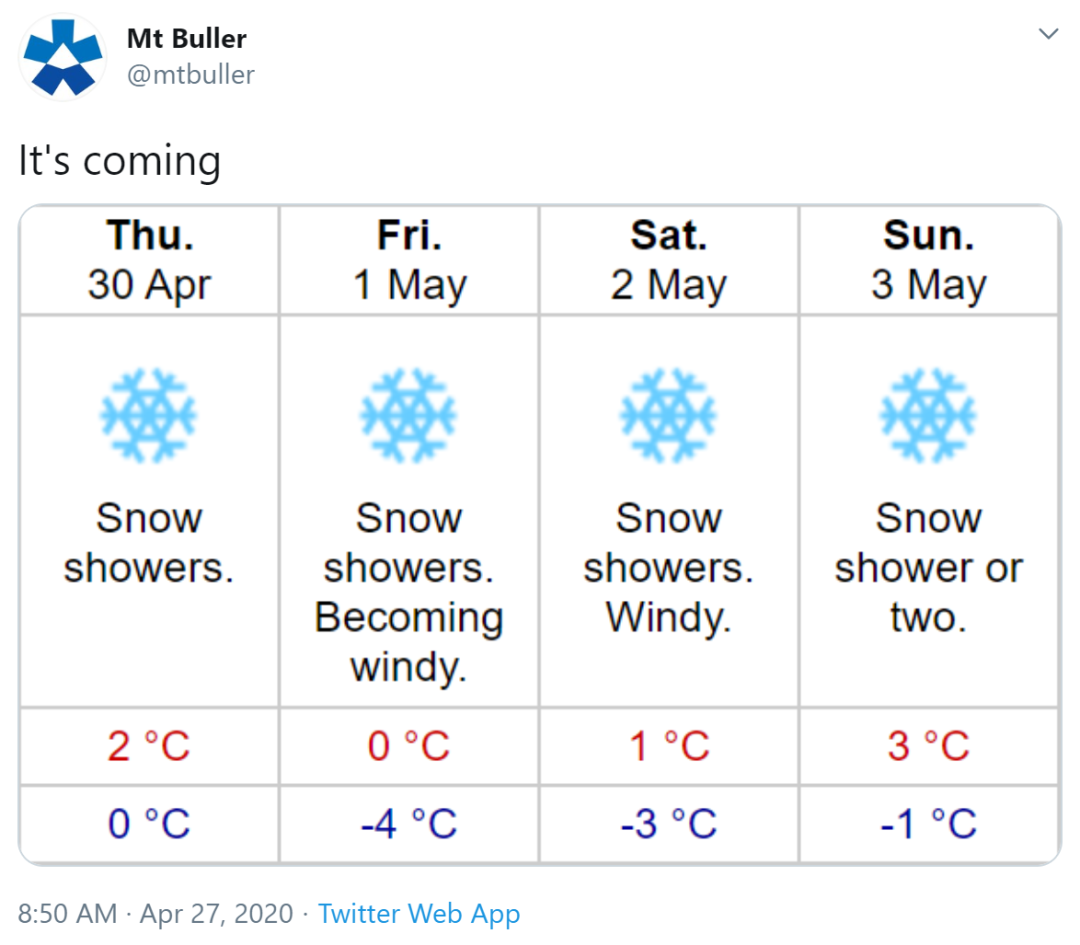Click Sunday 3 May snowflake icon
Image resolution: width=1080 pixels, height=945 pixels.
[928, 415]
